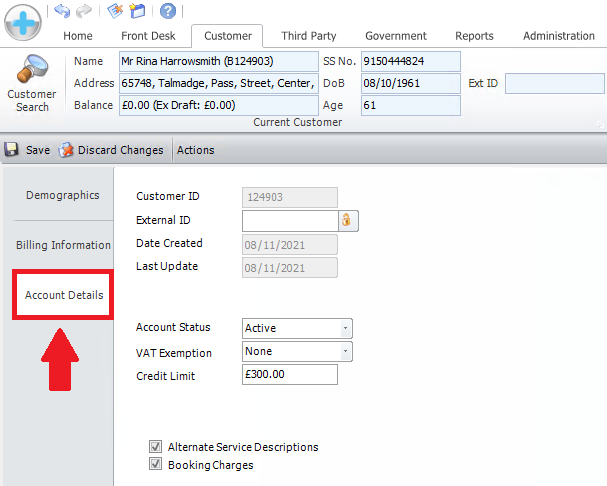Click the undo arrow icon
The width and height of the screenshot is (607, 486).
click(62, 11)
